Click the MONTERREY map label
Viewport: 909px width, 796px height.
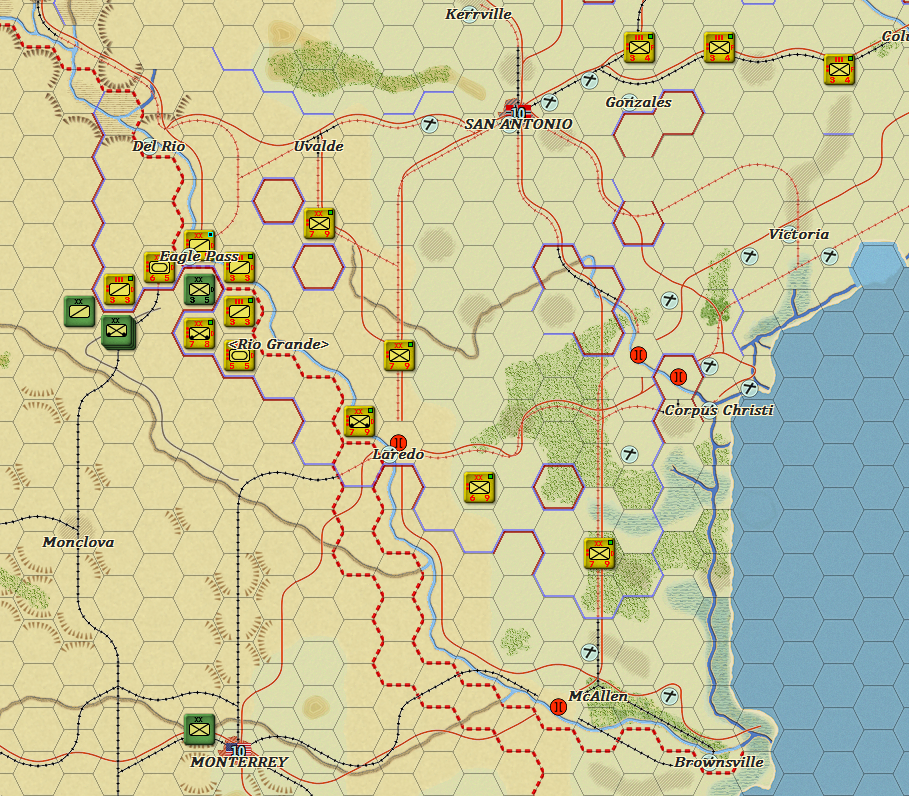click(x=239, y=762)
